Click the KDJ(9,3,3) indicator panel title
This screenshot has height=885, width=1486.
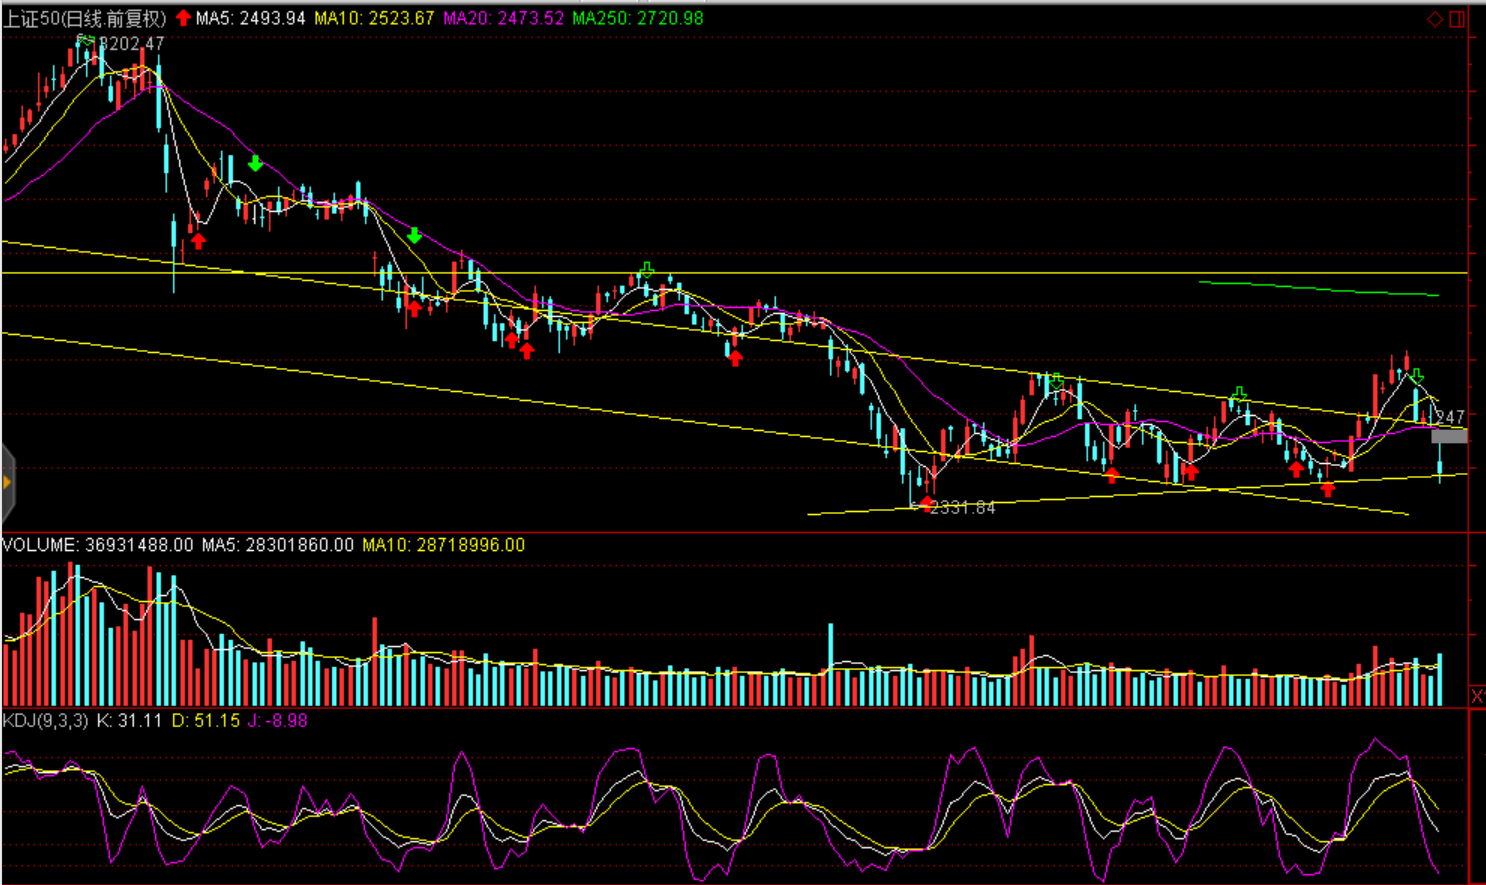coord(45,720)
